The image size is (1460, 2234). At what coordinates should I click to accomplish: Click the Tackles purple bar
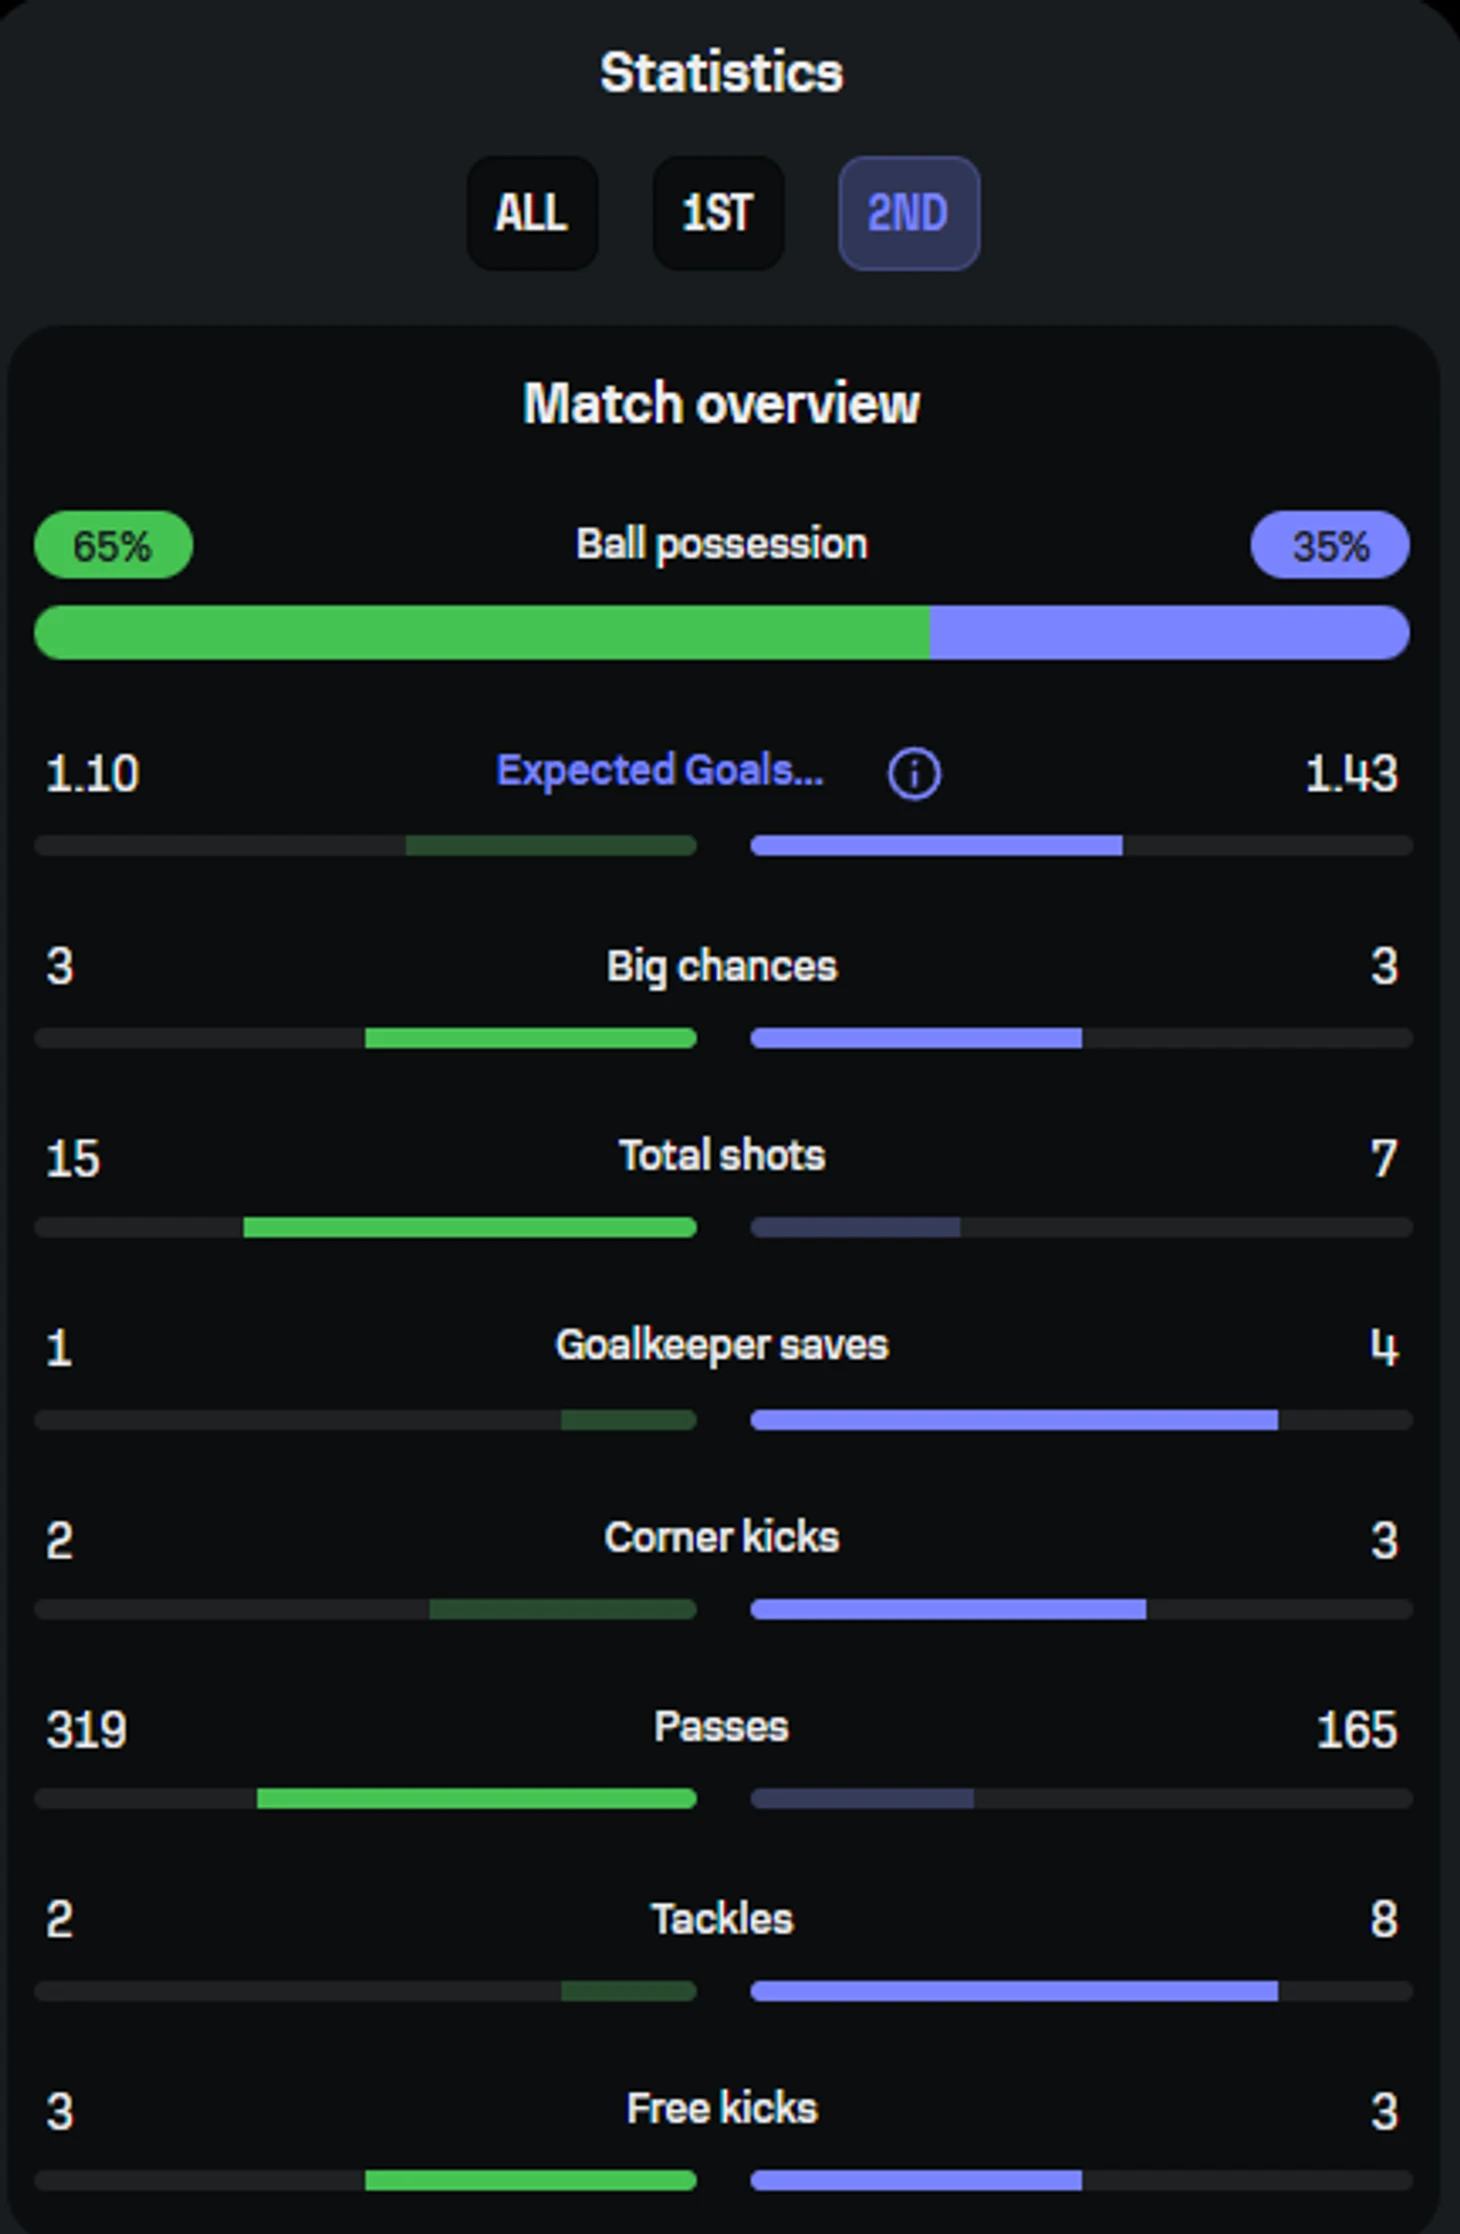click(x=1013, y=1991)
